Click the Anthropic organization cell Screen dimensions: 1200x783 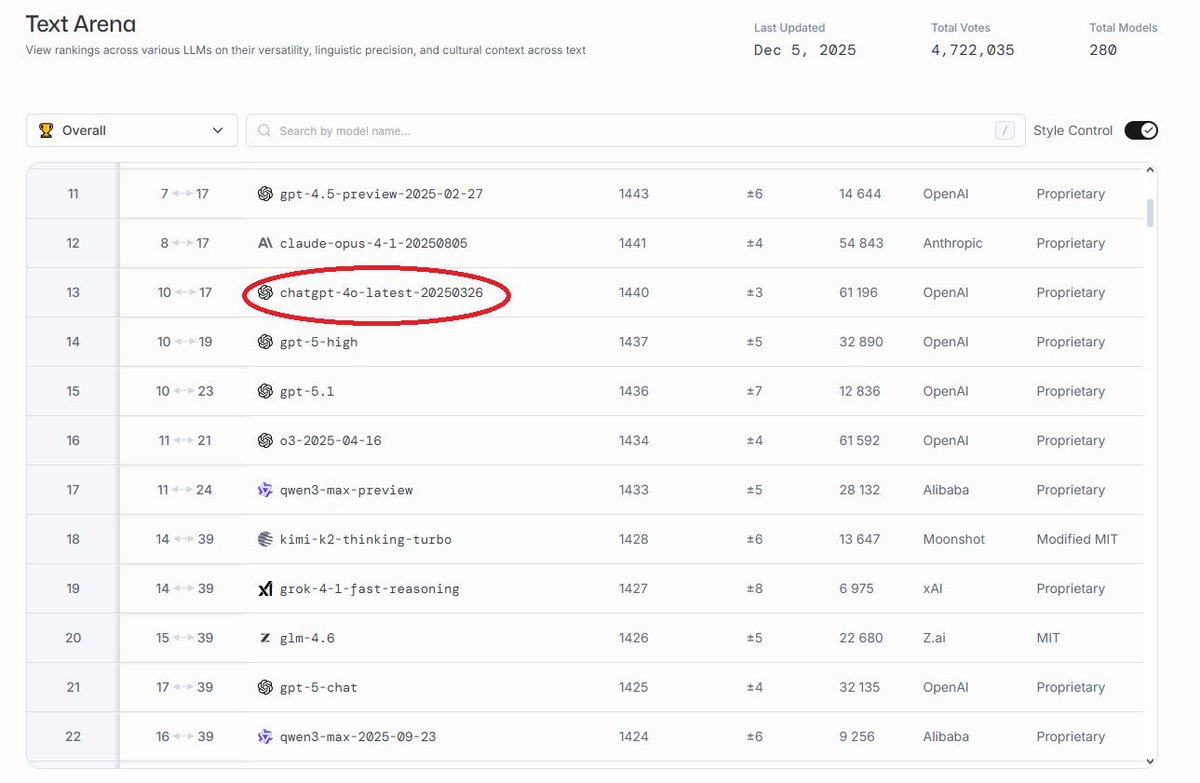coord(953,243)
